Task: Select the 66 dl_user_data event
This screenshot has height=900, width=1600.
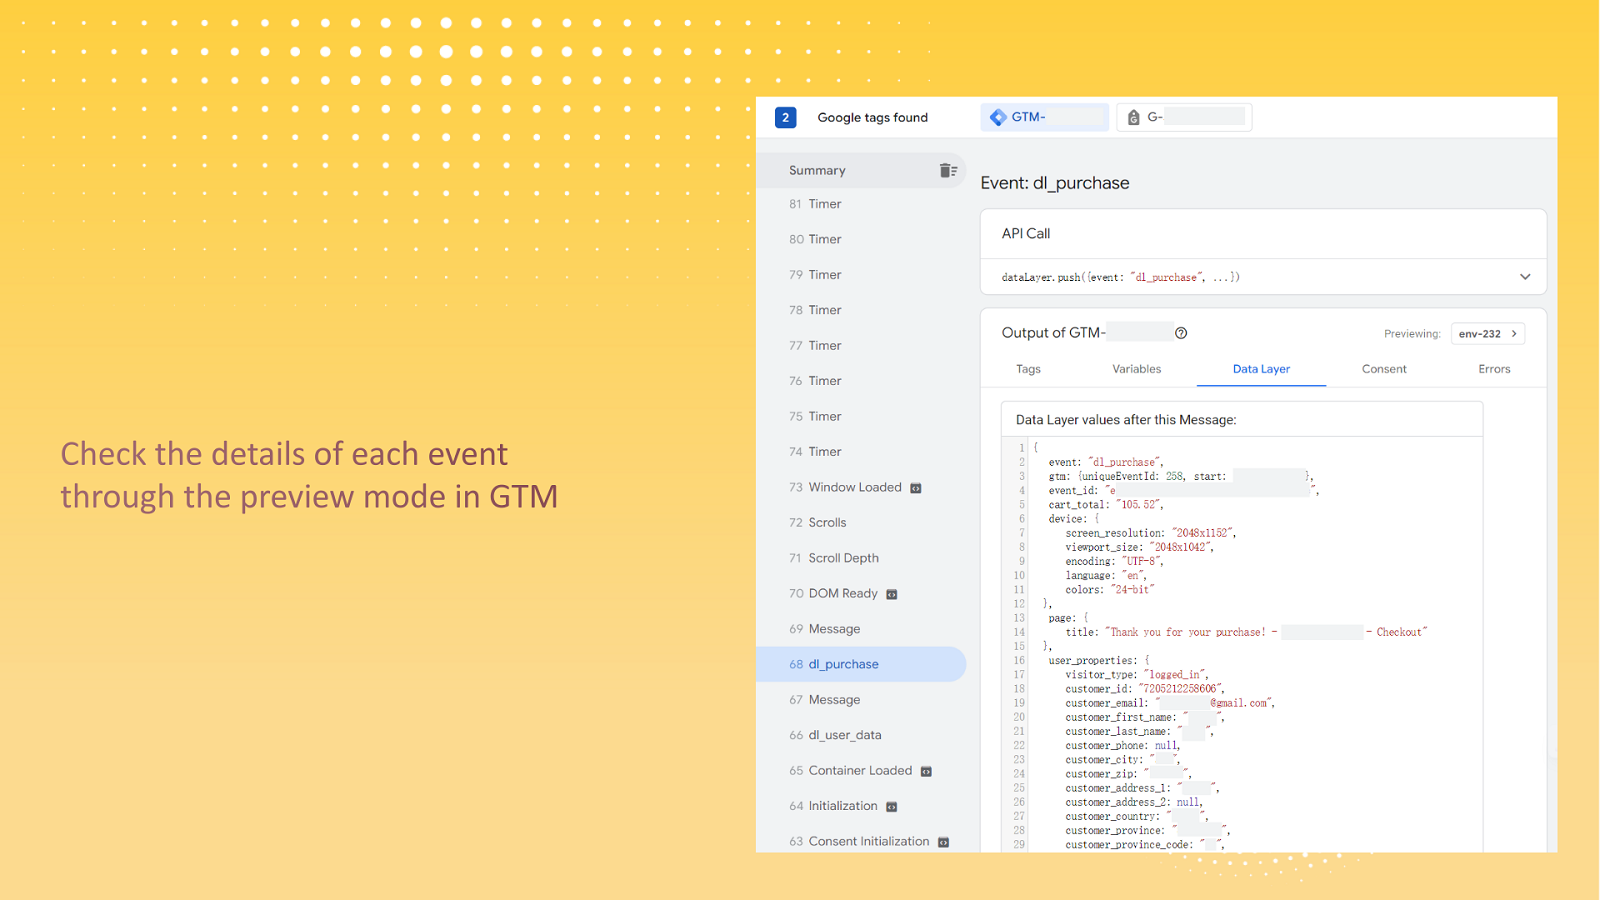Action: [x=844, y=735]
